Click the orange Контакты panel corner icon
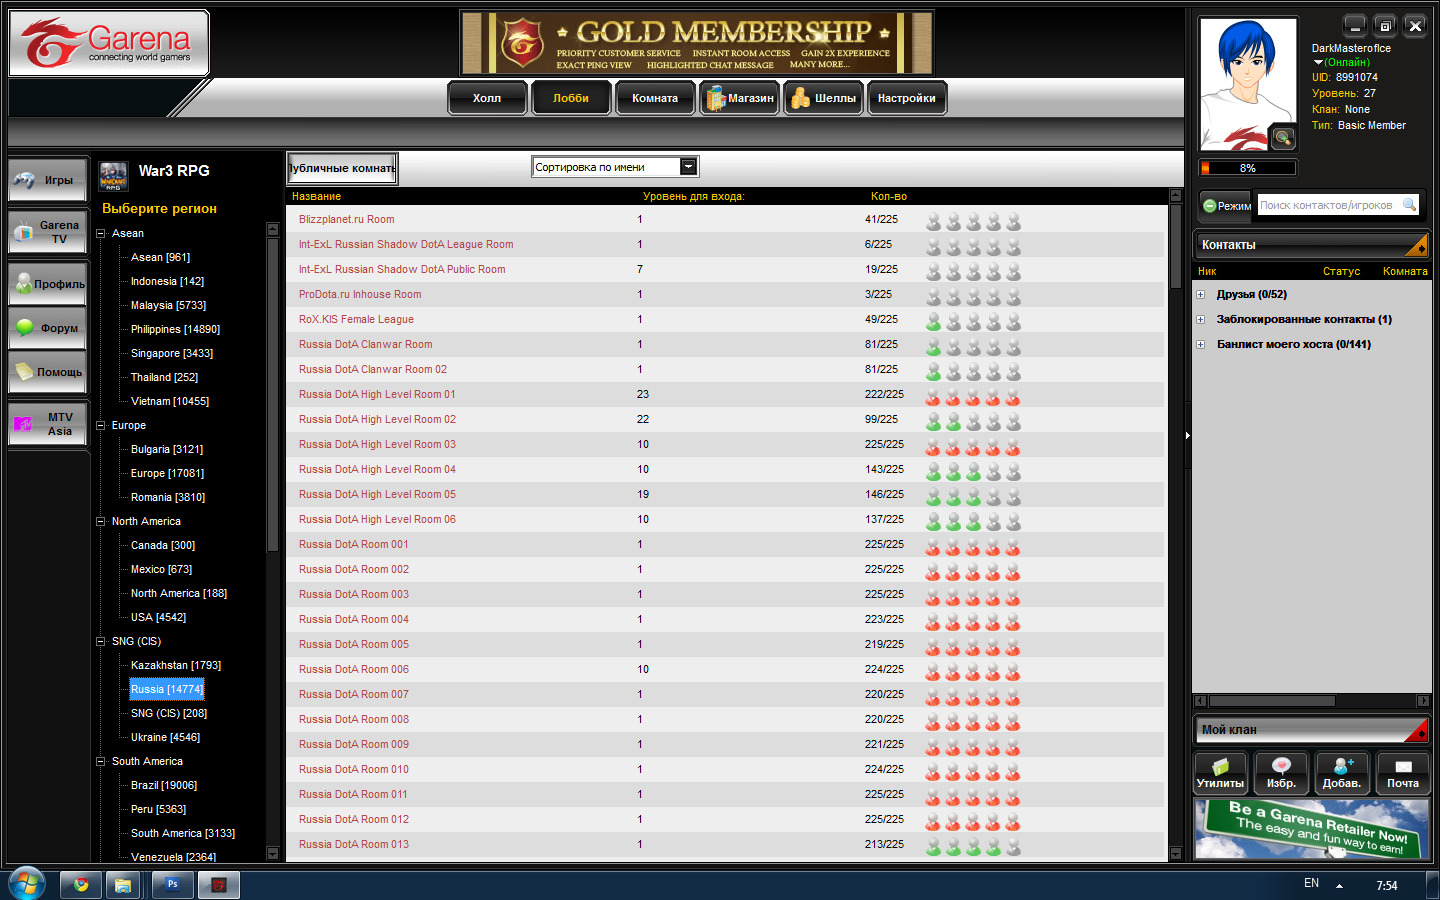Viewport: 1440px width, 900px height. pyautogui.click(x=1417, y=245)
